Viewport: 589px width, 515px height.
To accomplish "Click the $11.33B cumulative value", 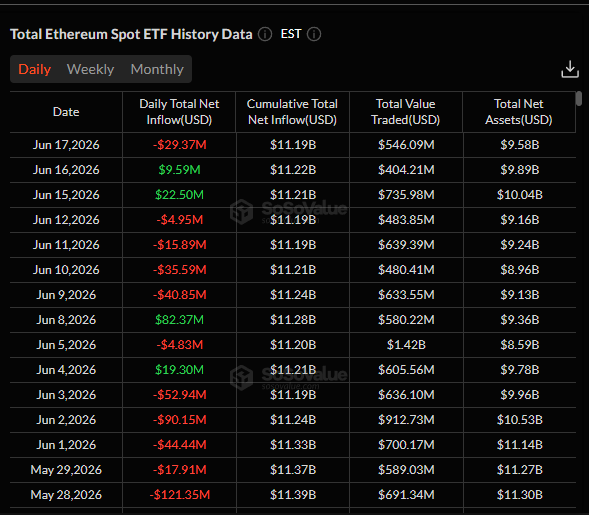I will 293,445.
